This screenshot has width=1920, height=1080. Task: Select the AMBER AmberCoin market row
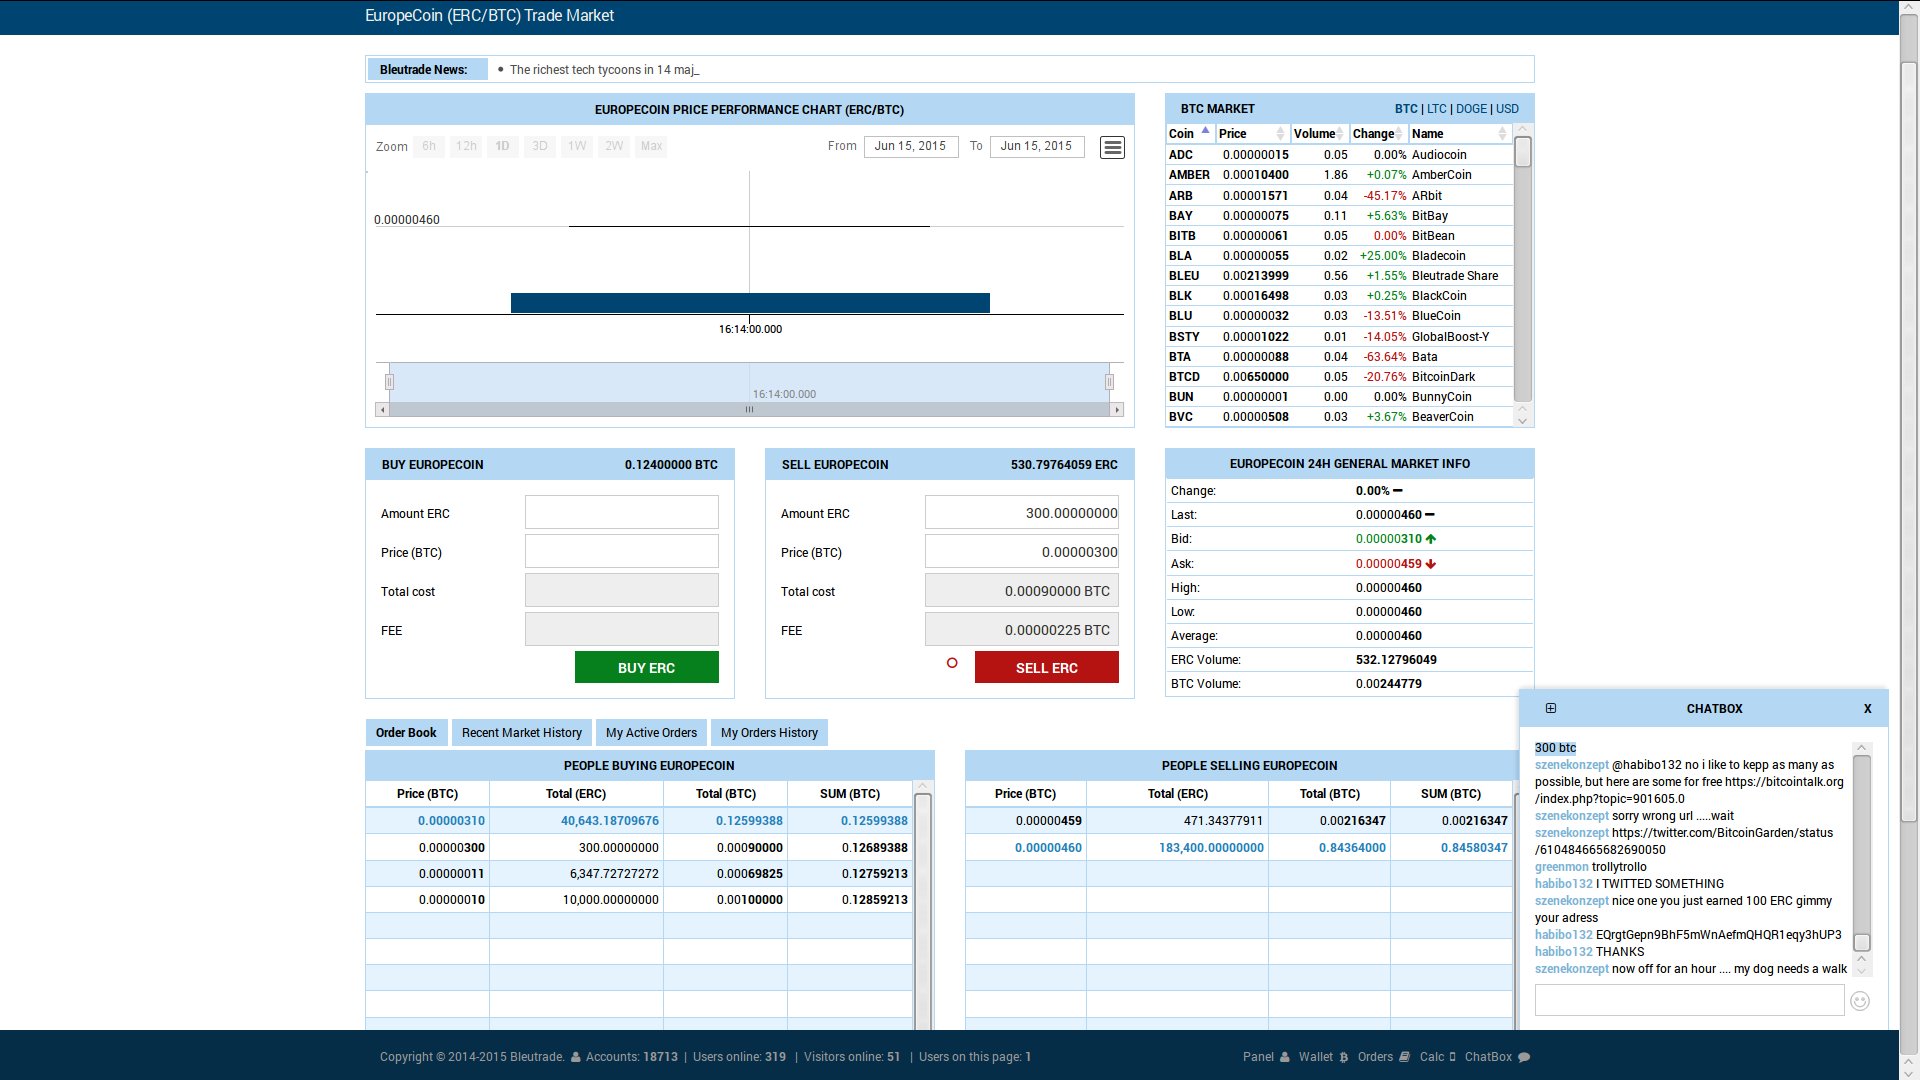tap(1339, 175)
